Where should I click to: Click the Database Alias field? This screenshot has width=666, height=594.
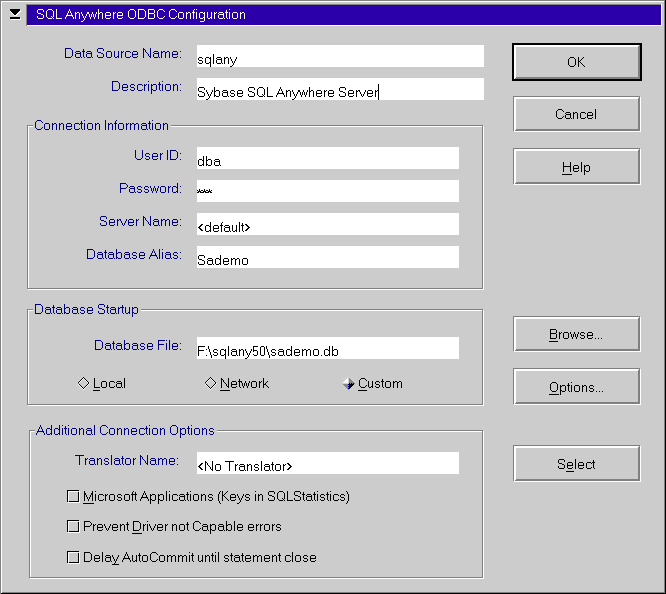click(x=327, y=257)
